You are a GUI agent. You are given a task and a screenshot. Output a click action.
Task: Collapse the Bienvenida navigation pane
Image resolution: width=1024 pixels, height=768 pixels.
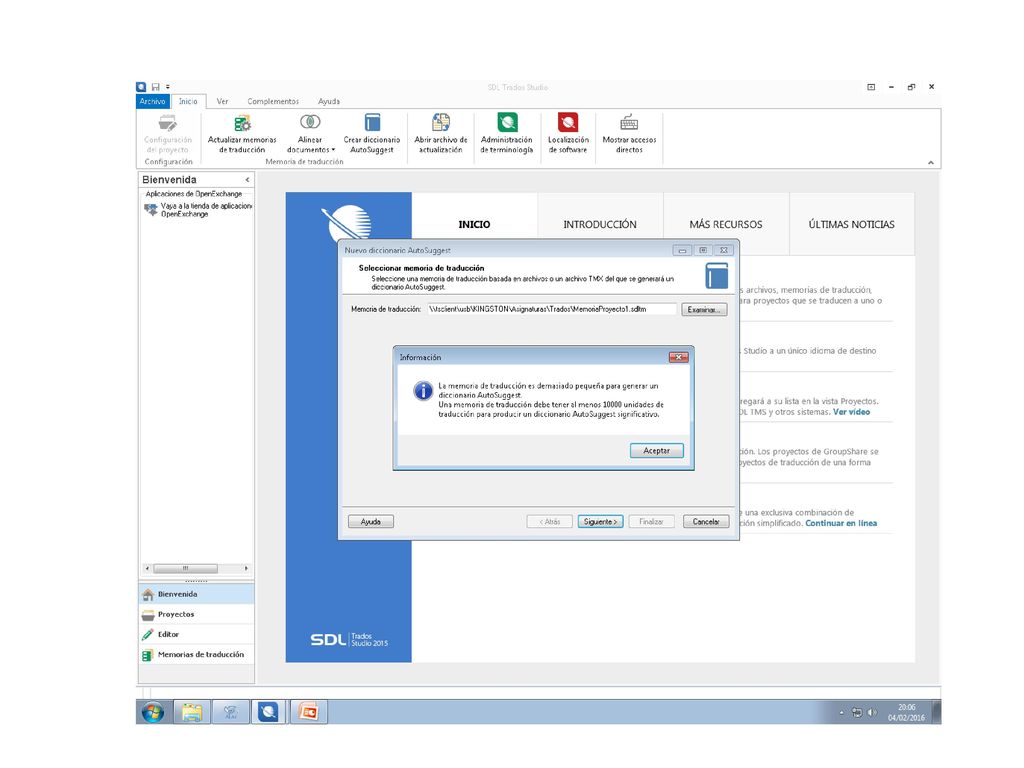click(x=247, y=180)
